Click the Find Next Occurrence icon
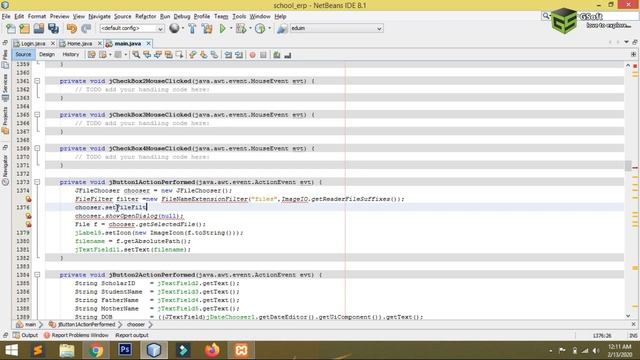The height and width of the screenshot is (360, 640). coord(158,55)
